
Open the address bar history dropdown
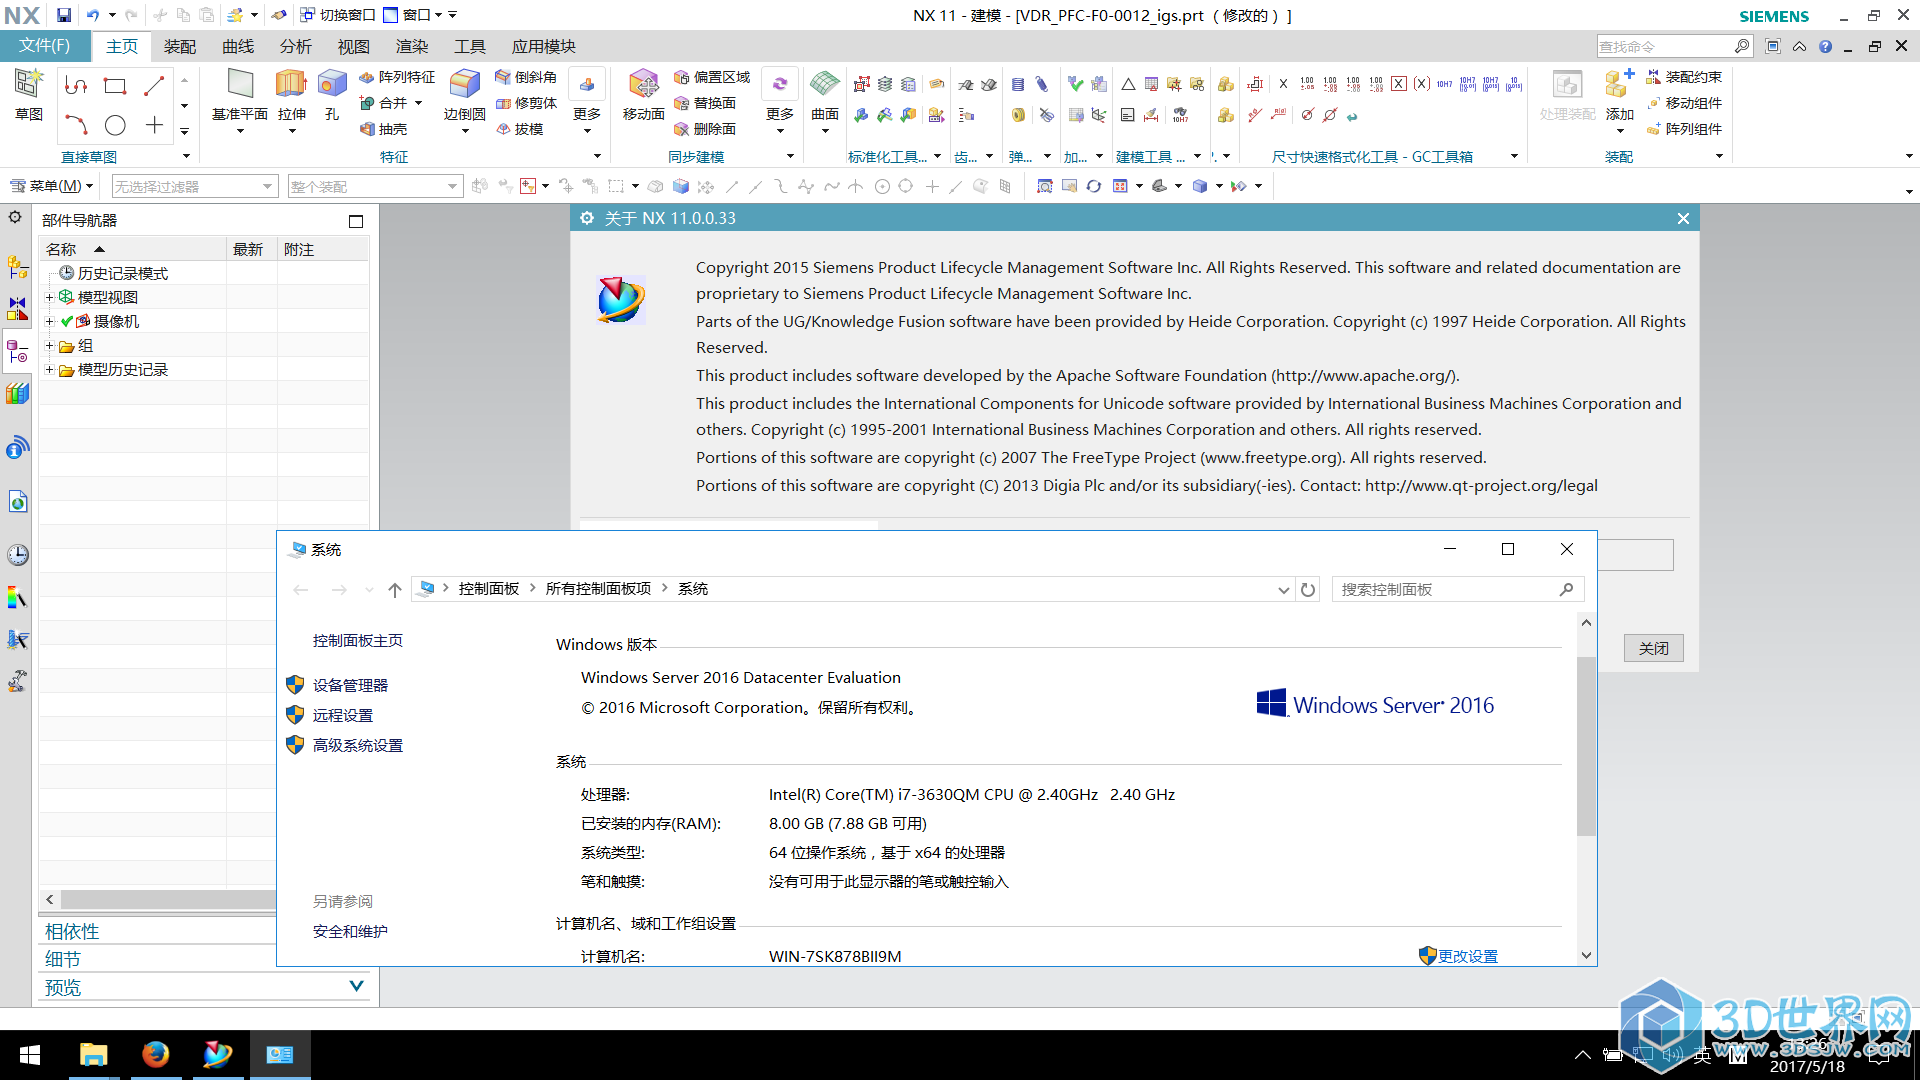click(1284, 590)
